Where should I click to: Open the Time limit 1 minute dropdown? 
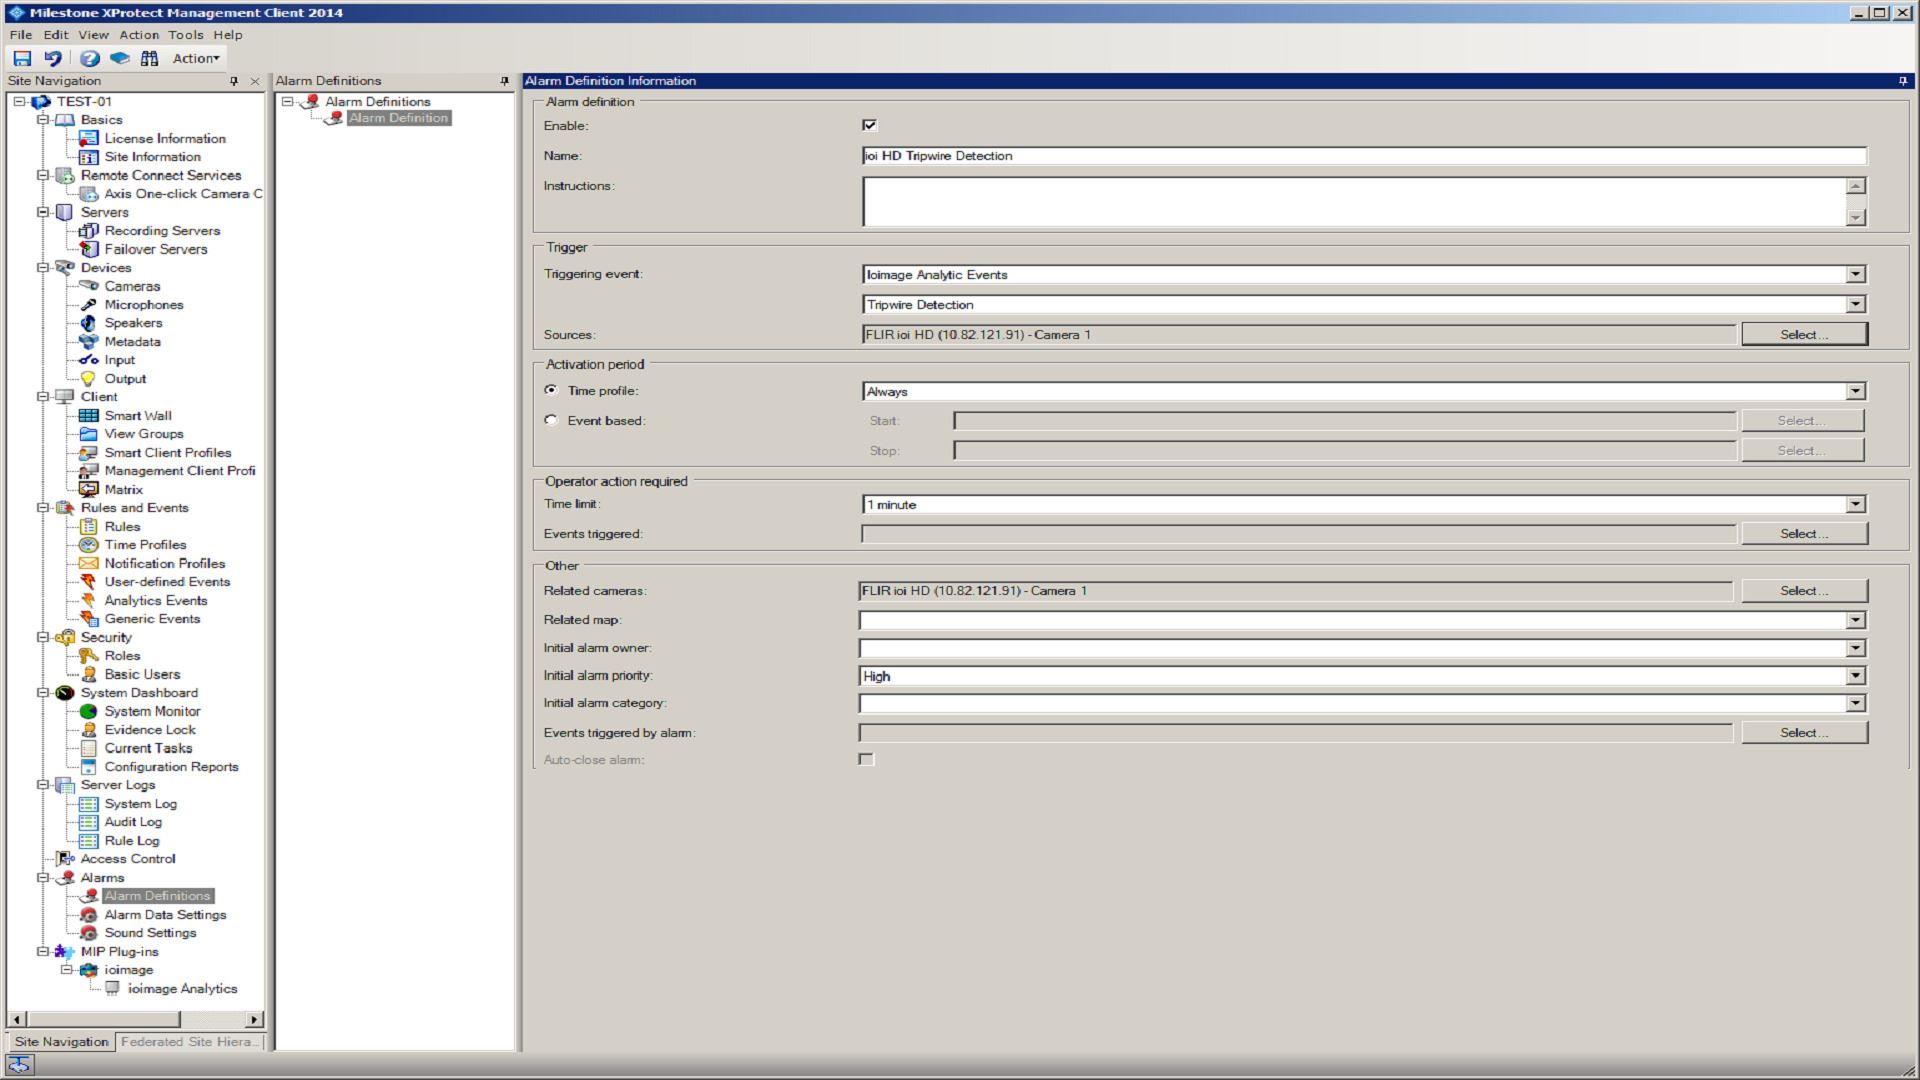(x=1856, y=504)
